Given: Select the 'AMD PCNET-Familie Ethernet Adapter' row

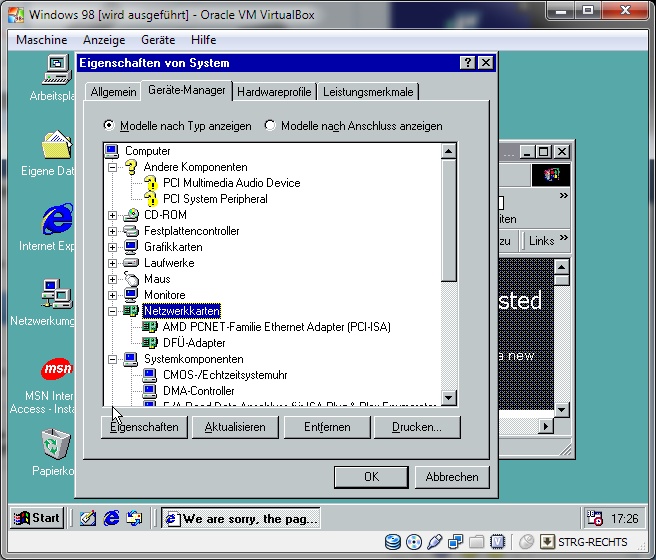Looking at the screenshot, I should click(x=277, y=327).
